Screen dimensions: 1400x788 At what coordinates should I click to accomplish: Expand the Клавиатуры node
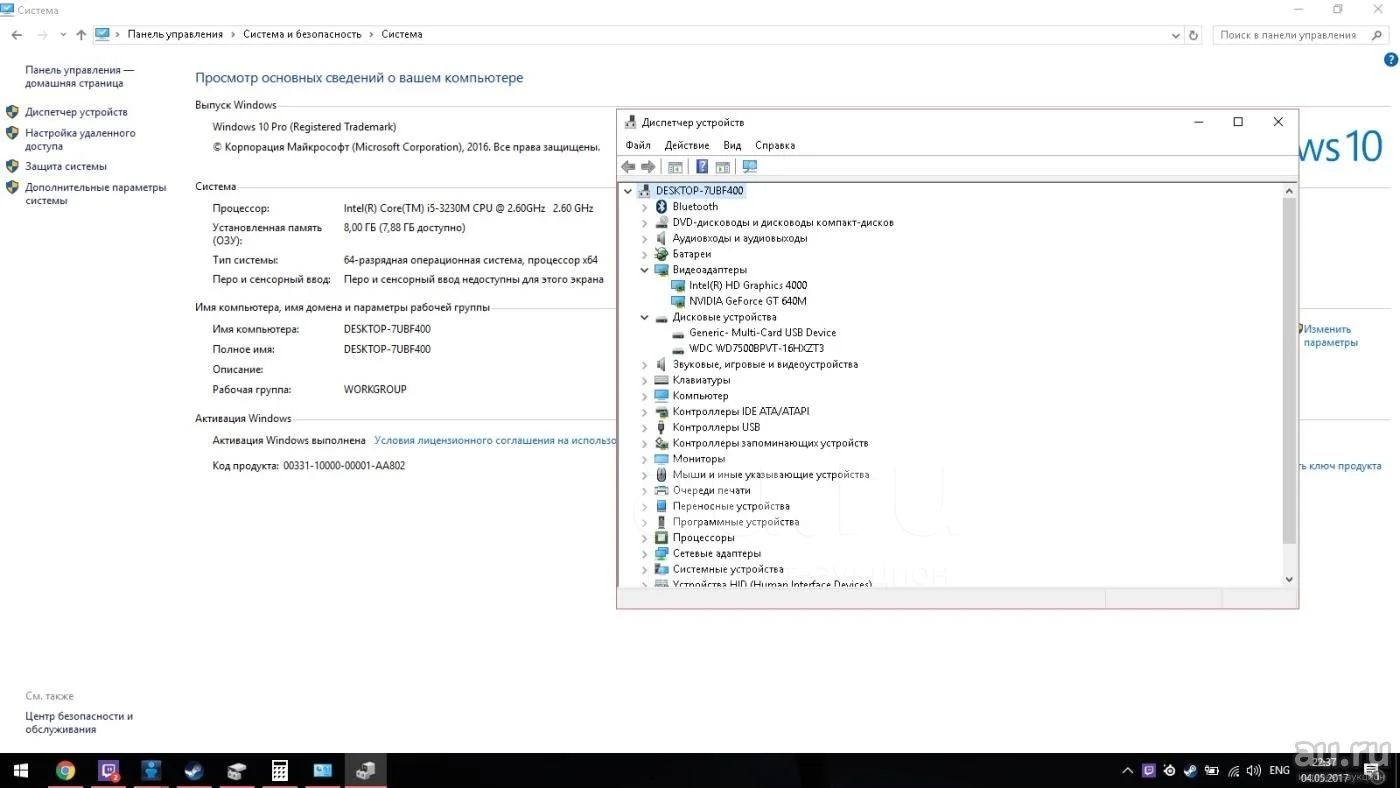coord(645,380)
